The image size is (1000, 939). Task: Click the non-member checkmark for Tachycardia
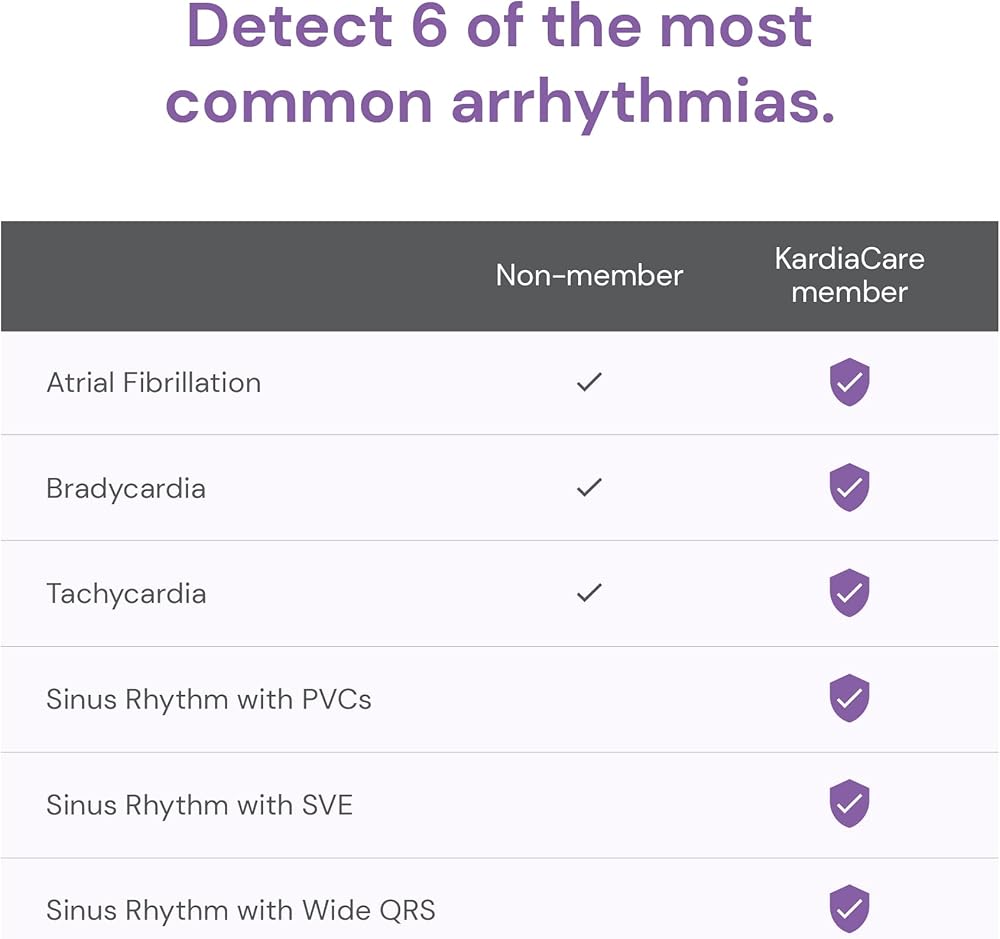point(589,593)
